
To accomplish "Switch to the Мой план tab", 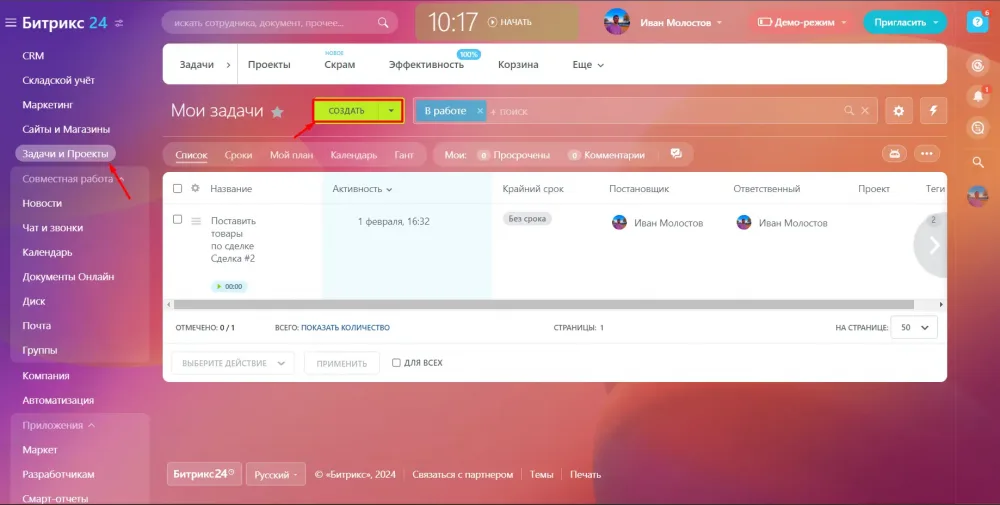I will tap(291, 155).
